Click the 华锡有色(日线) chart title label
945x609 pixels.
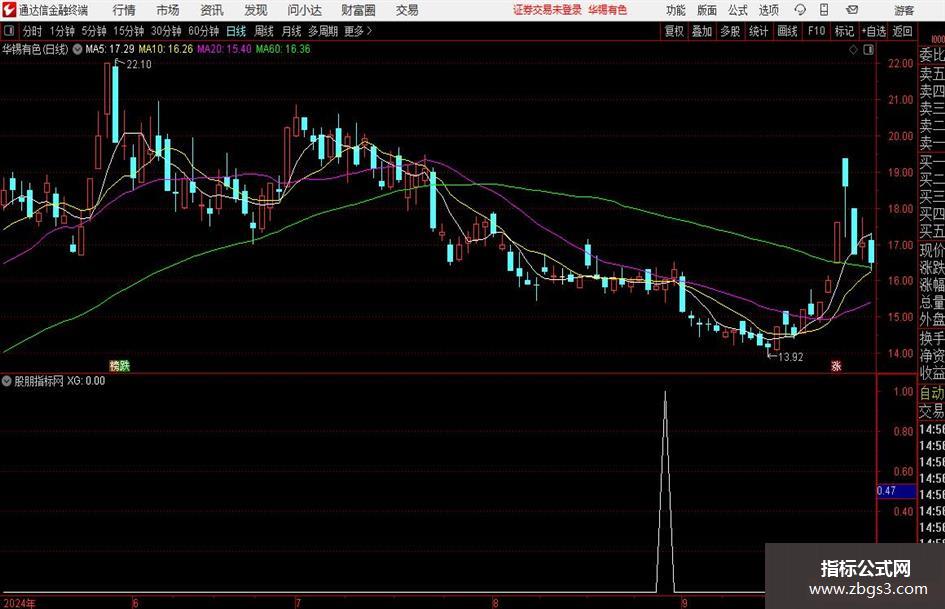[x=35, y=49]
